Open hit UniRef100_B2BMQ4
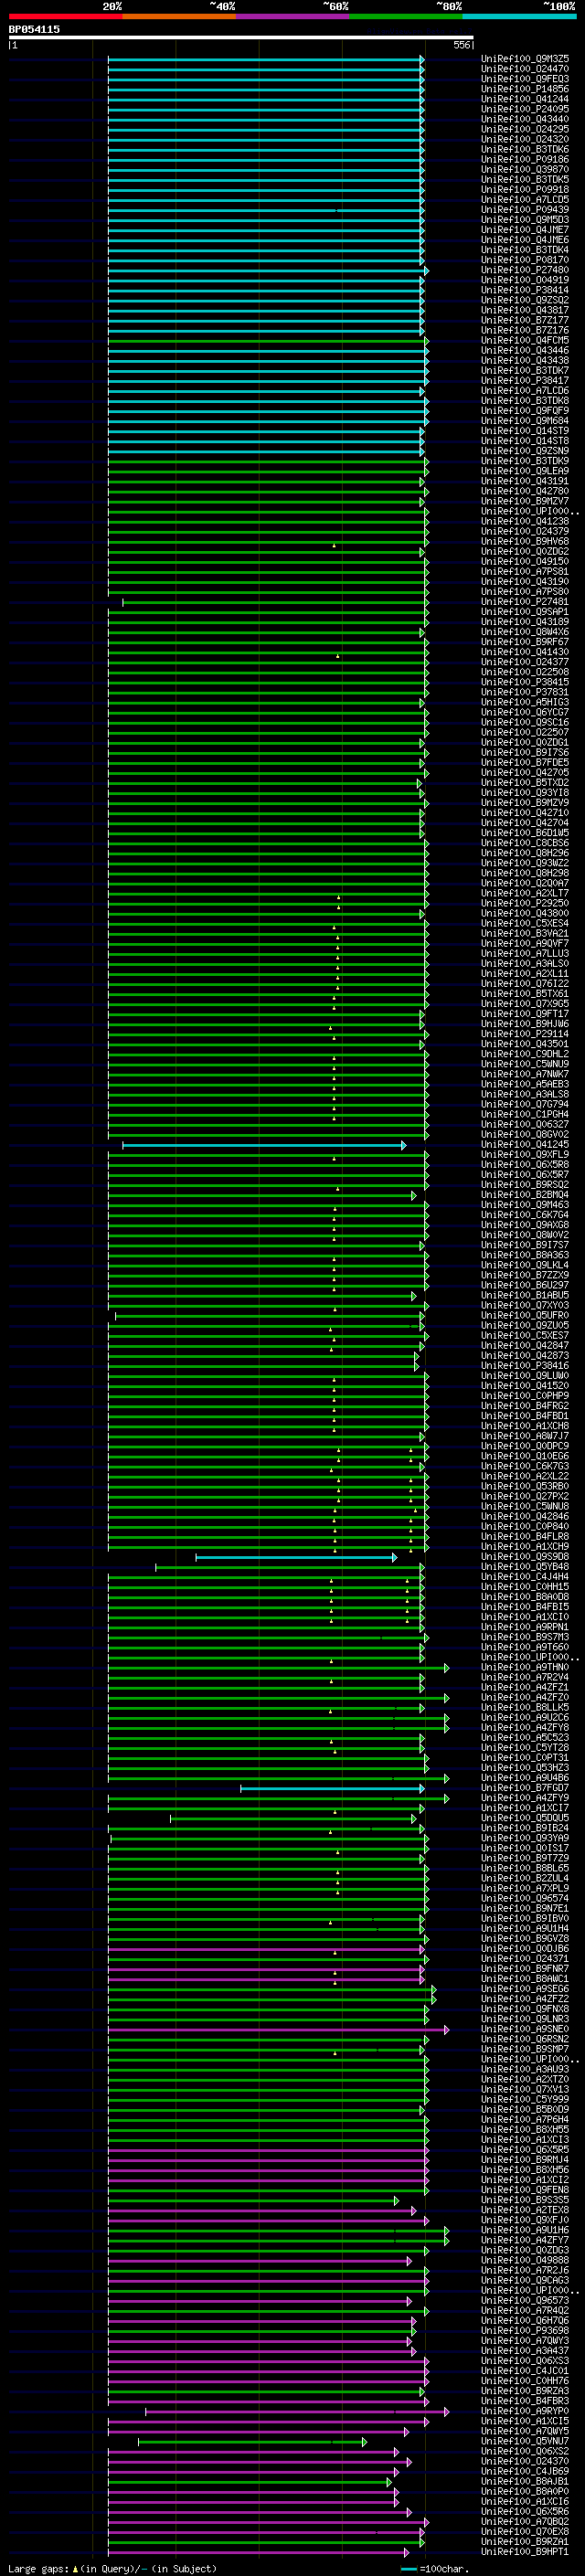The image size is (585, 2576). pyautogui.click(x=525, y=1195)
